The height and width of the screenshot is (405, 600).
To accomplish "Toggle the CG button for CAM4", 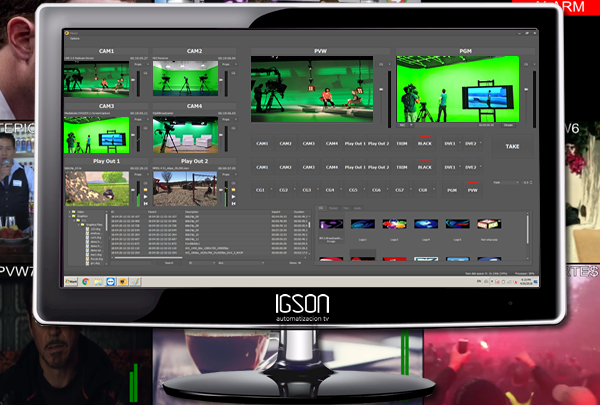I will [x=233, y=128].
